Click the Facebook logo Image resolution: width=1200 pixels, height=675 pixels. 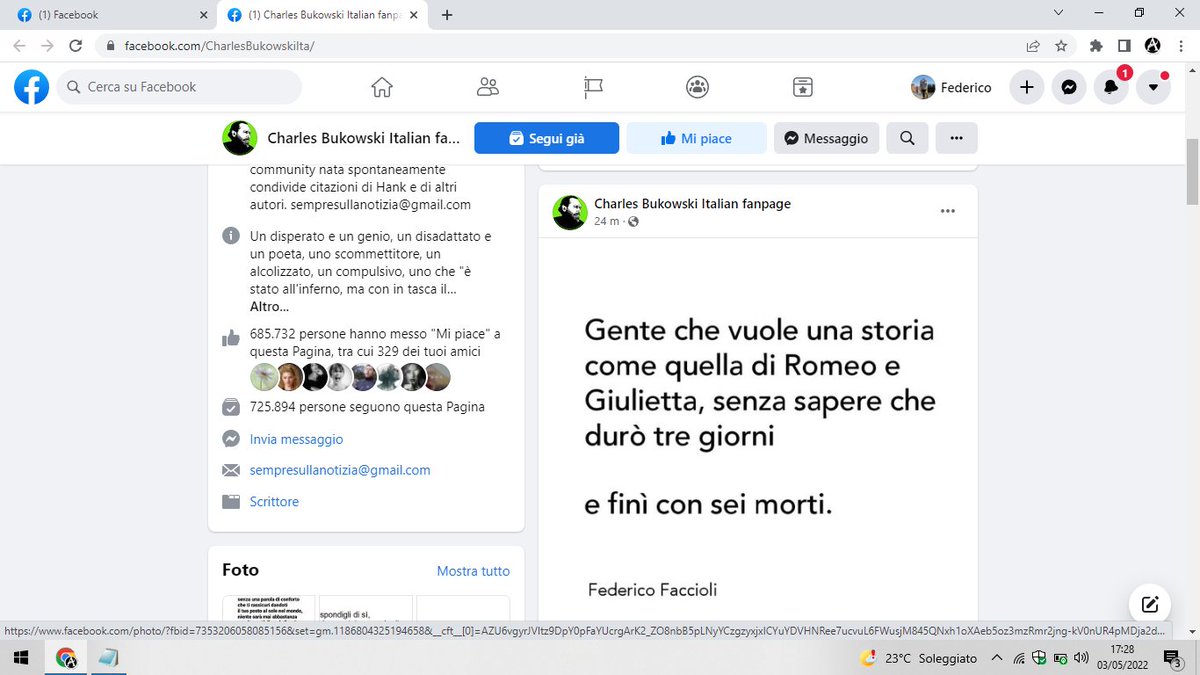(31, 87)
